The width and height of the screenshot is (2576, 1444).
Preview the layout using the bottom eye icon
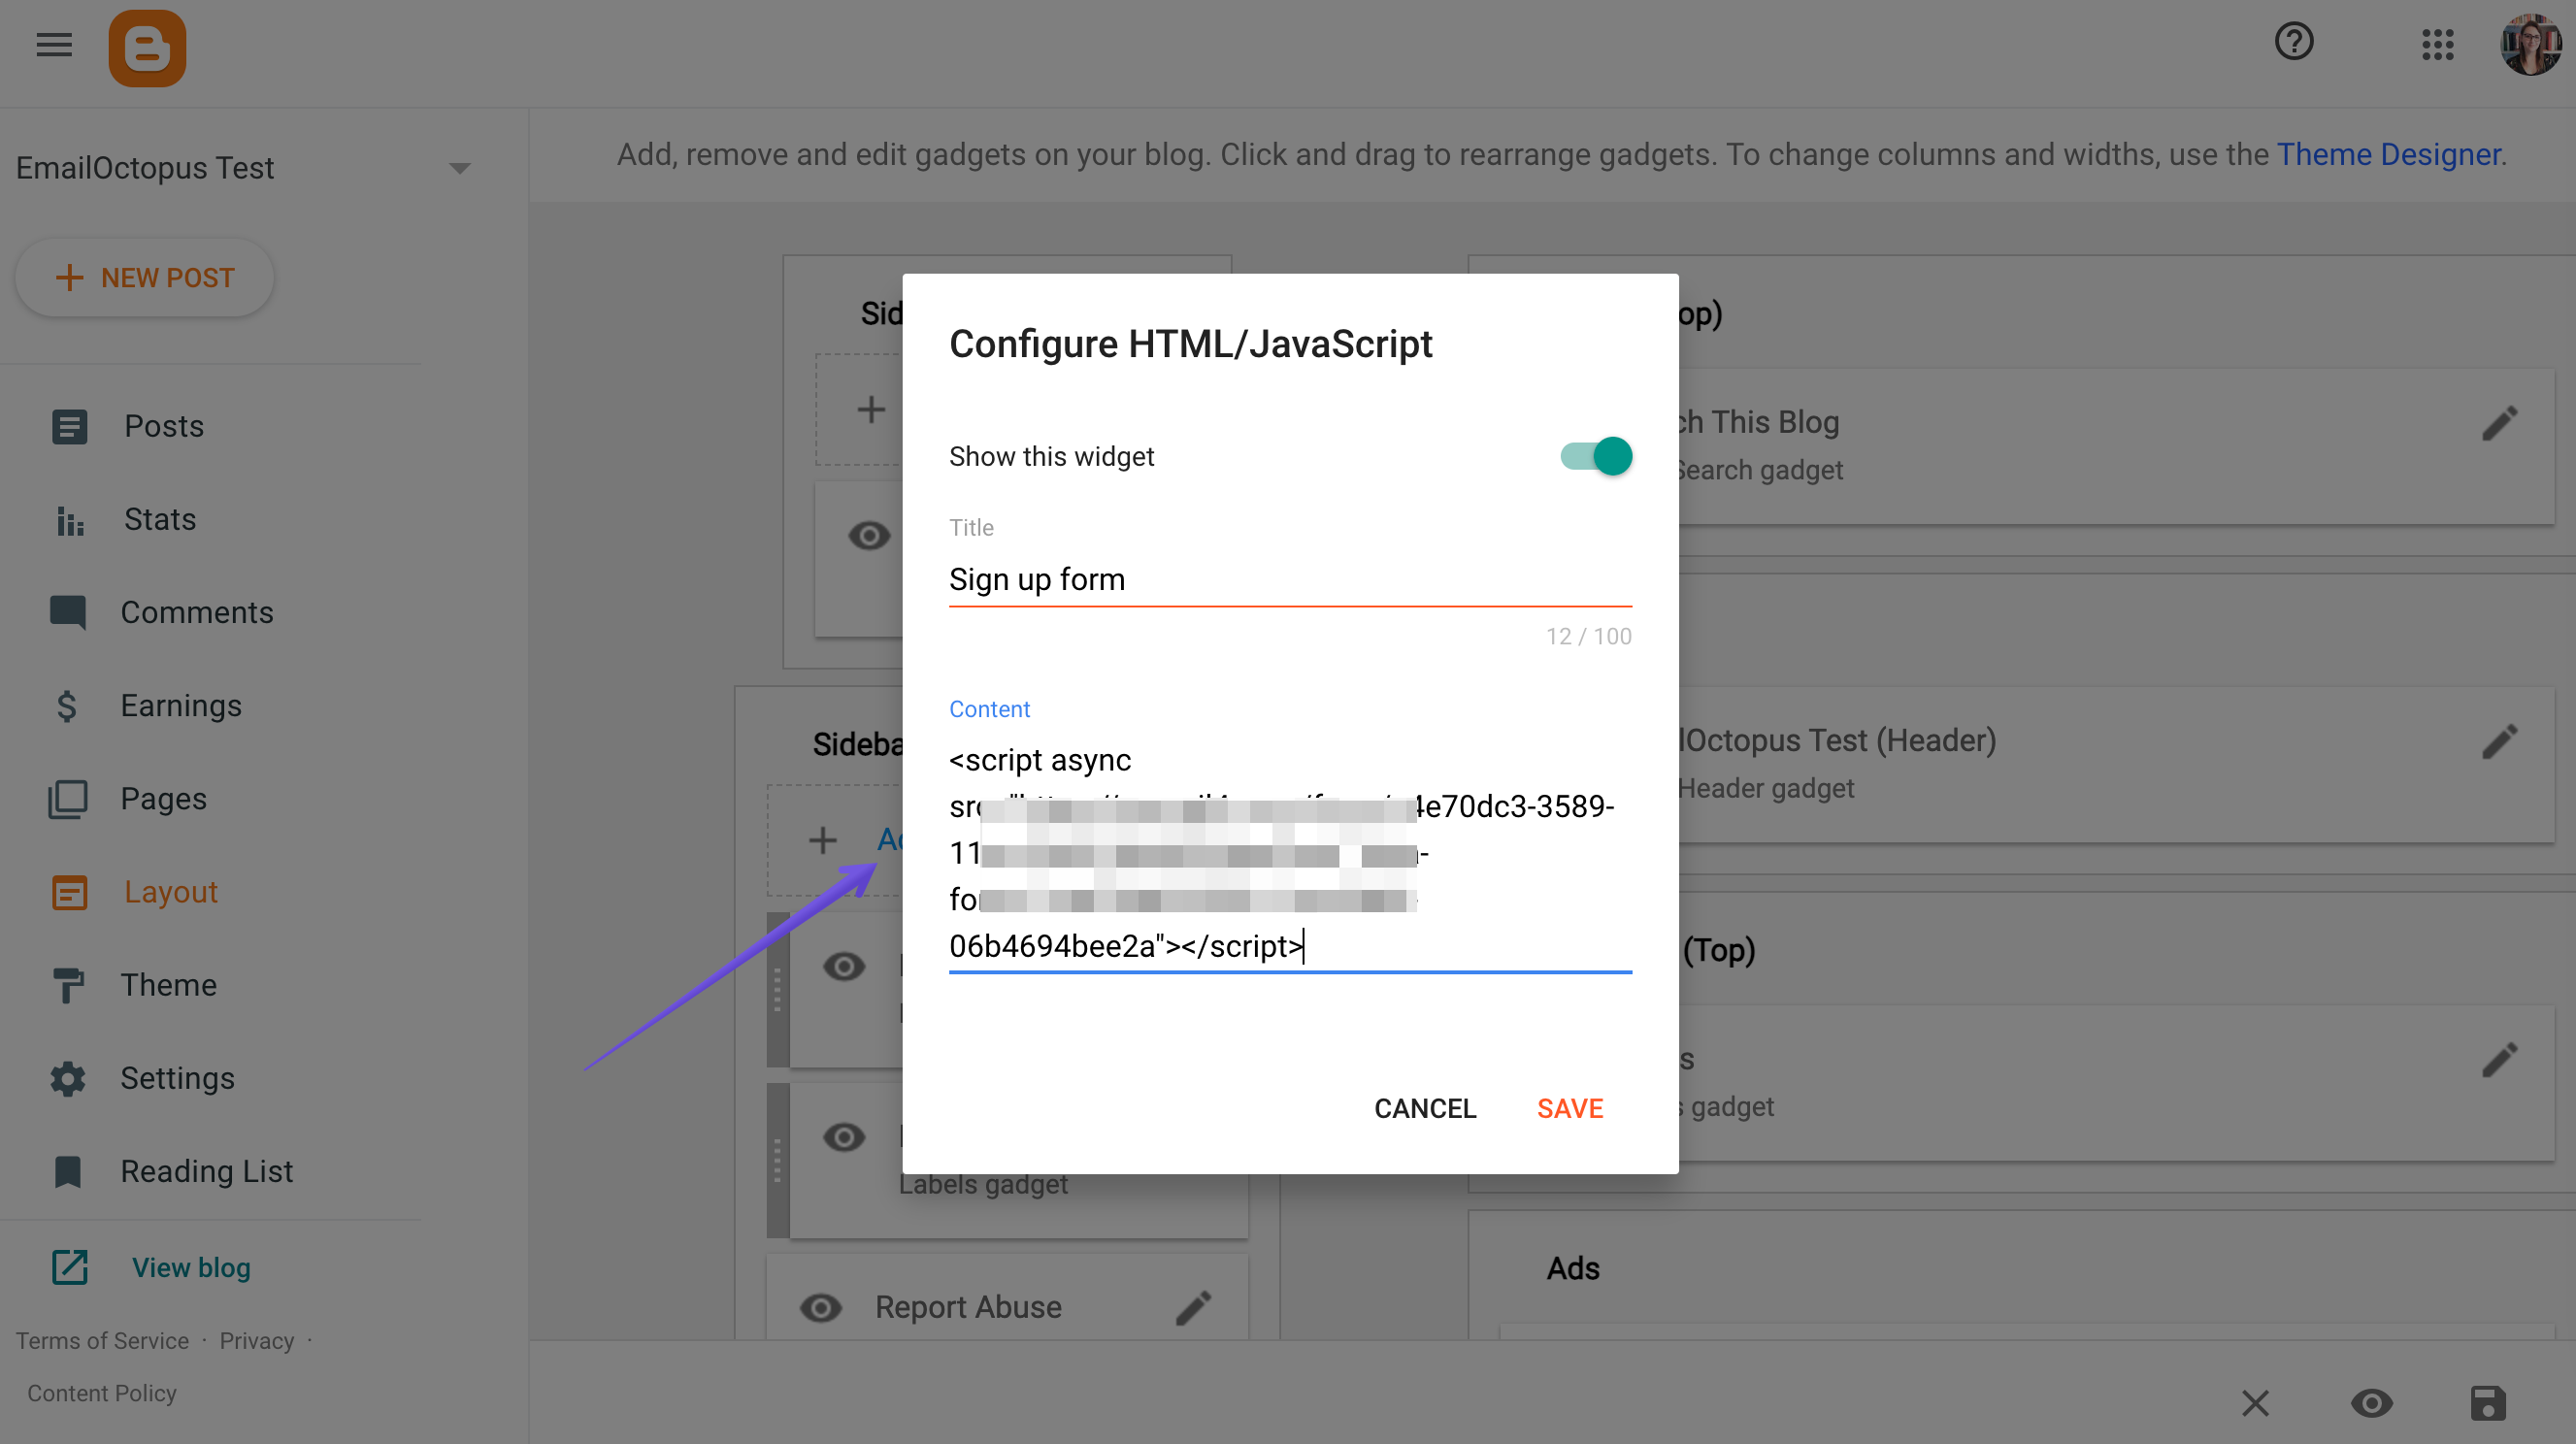(x=2372, y=1403)
